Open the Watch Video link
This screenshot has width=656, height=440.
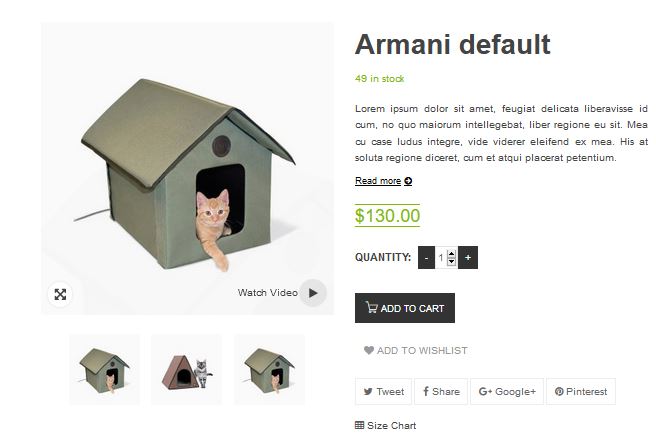[268, 293]
